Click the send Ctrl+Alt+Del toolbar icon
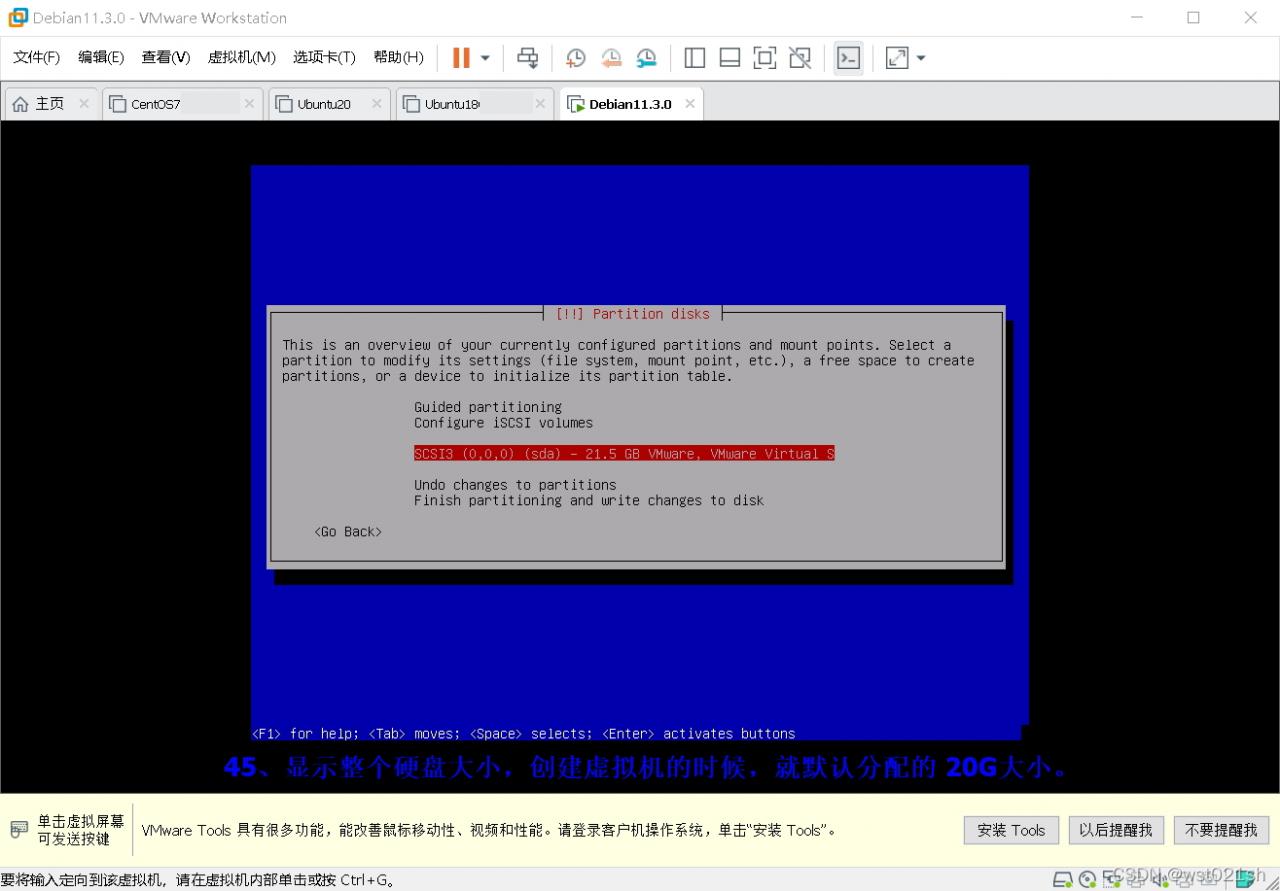The height and width of the screenshot is (891, 1280). pos(527,58)
